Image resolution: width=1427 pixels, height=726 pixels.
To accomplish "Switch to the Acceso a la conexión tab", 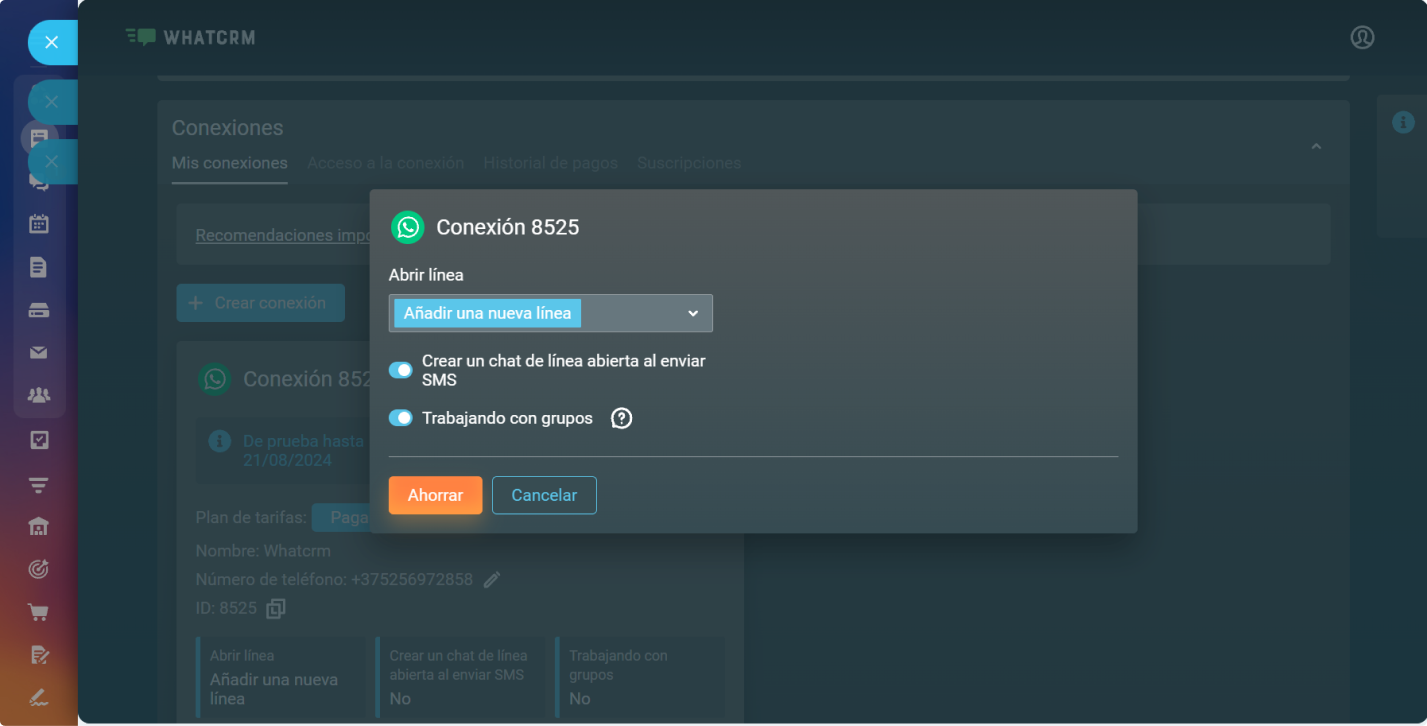I will point(386,163).
